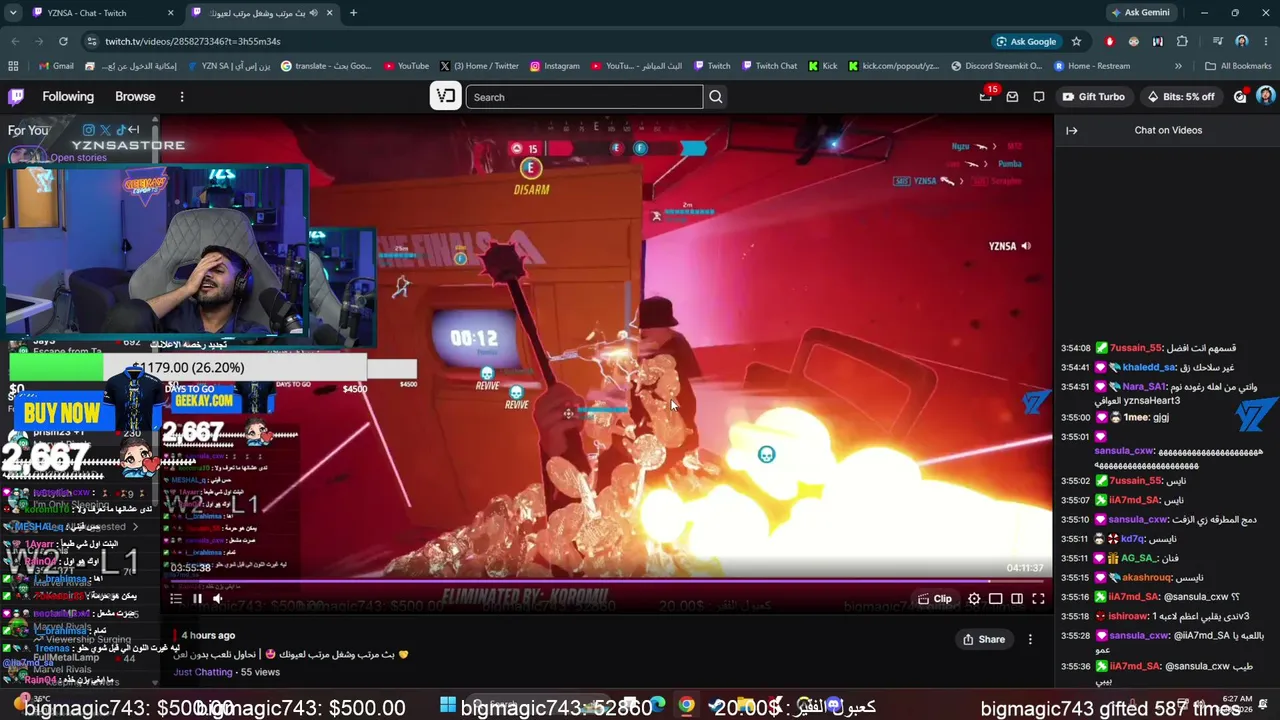The width and height of the screenshot is (1280, 720).
Task: Open the Just Chatting category link
Action: (203, 672)
